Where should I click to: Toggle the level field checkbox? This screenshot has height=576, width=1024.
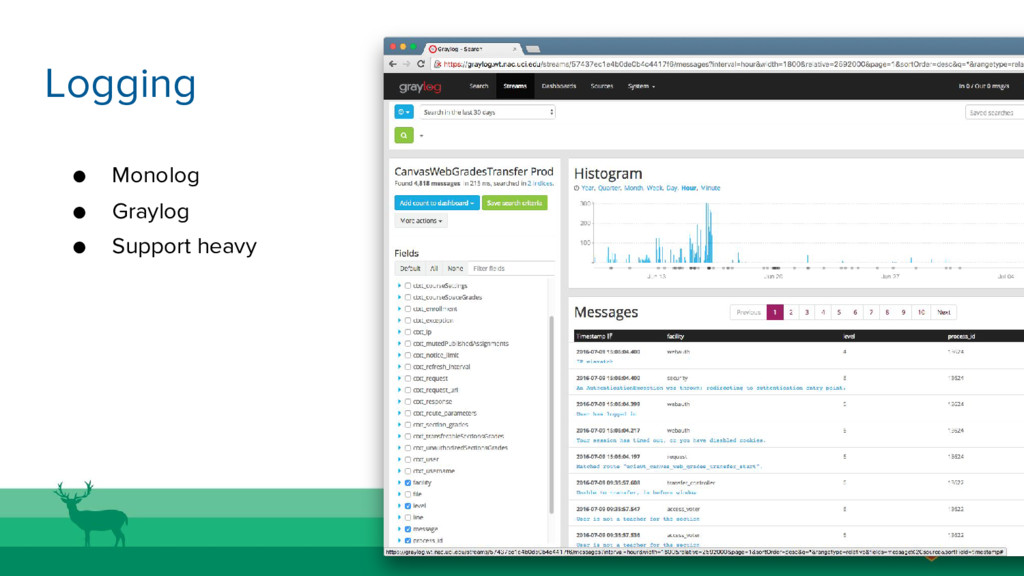[x=408, y=506]
